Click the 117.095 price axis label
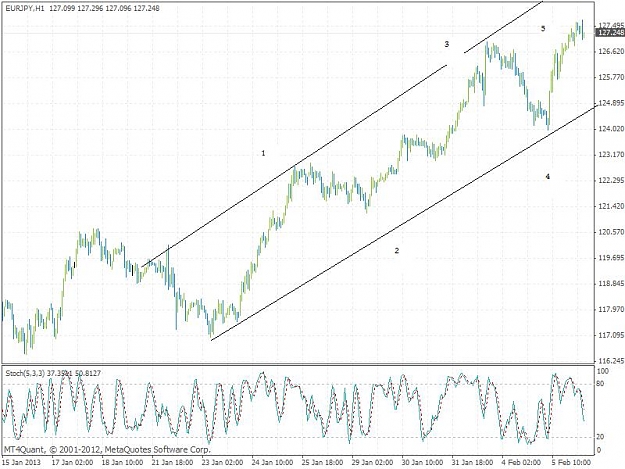625x469 pixels. [611, 335]
